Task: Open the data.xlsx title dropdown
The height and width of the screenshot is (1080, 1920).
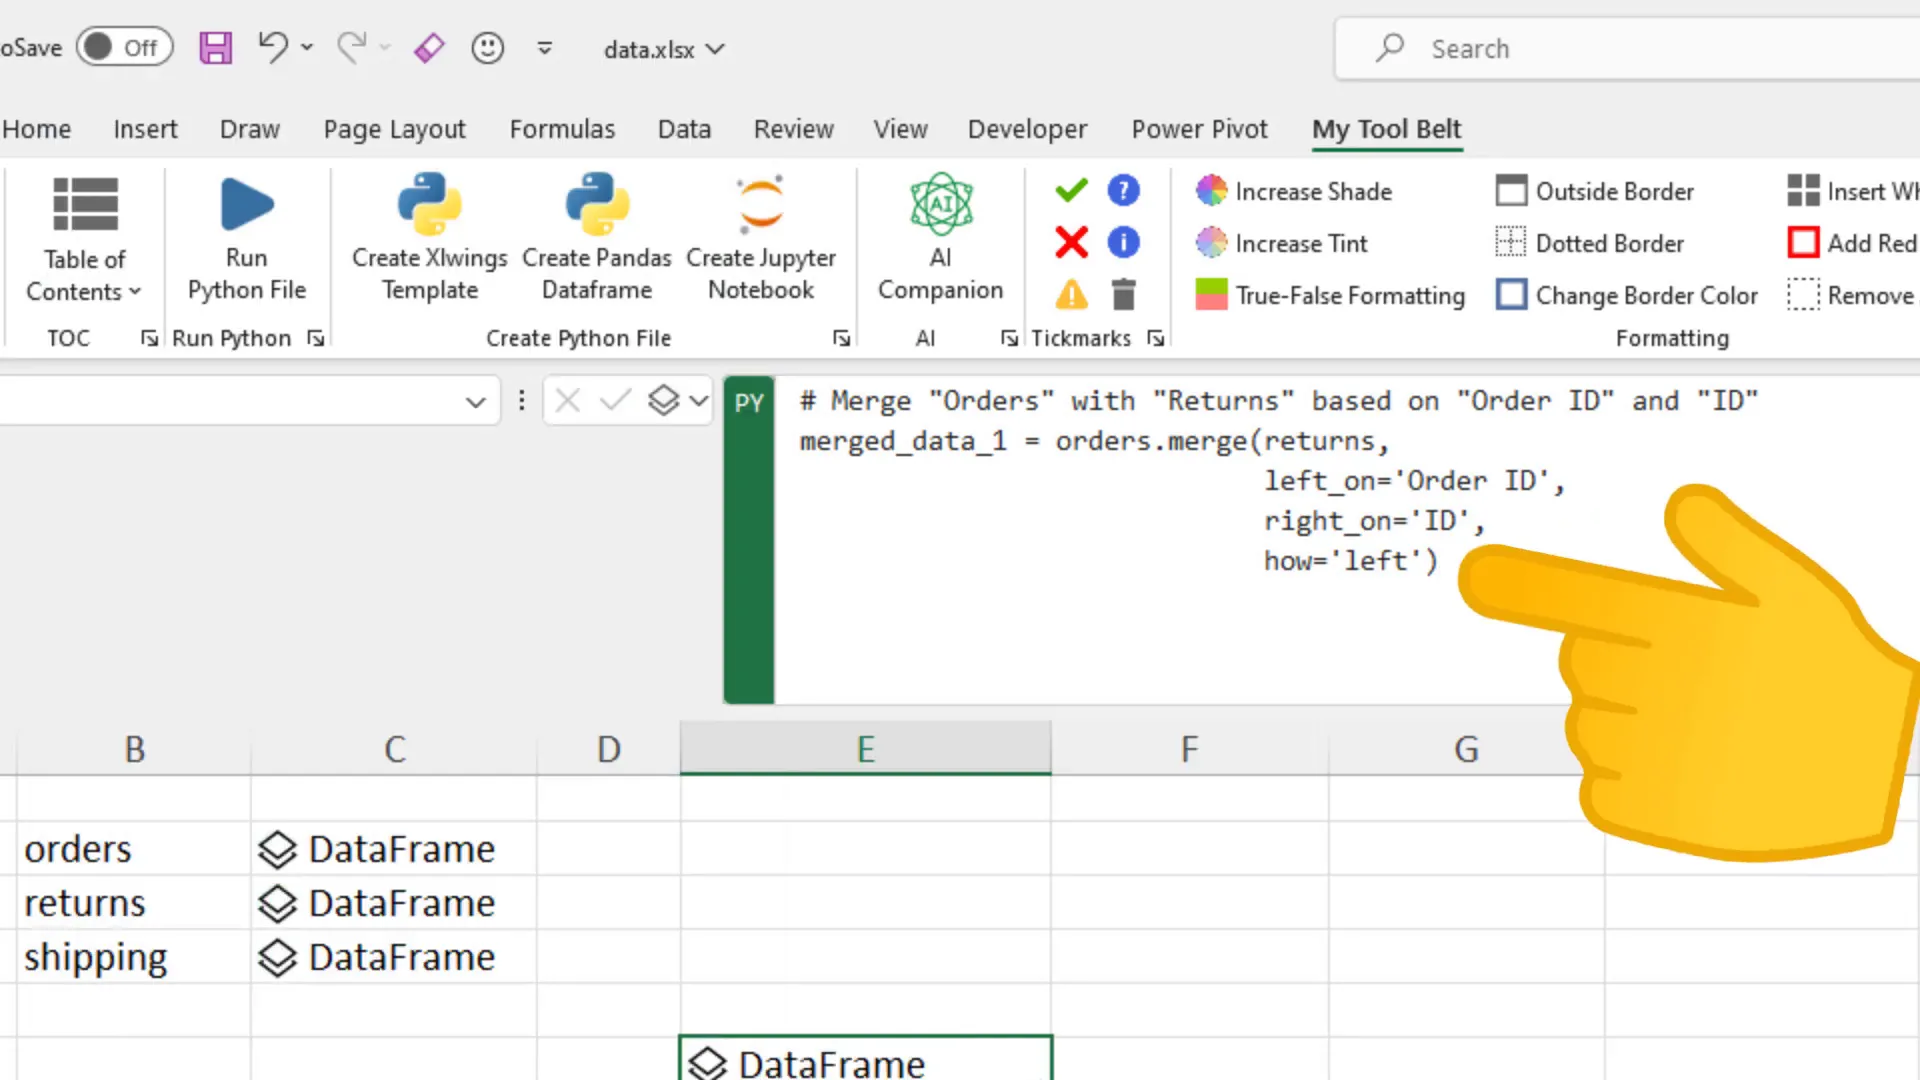Action: [x=714, y=48]
